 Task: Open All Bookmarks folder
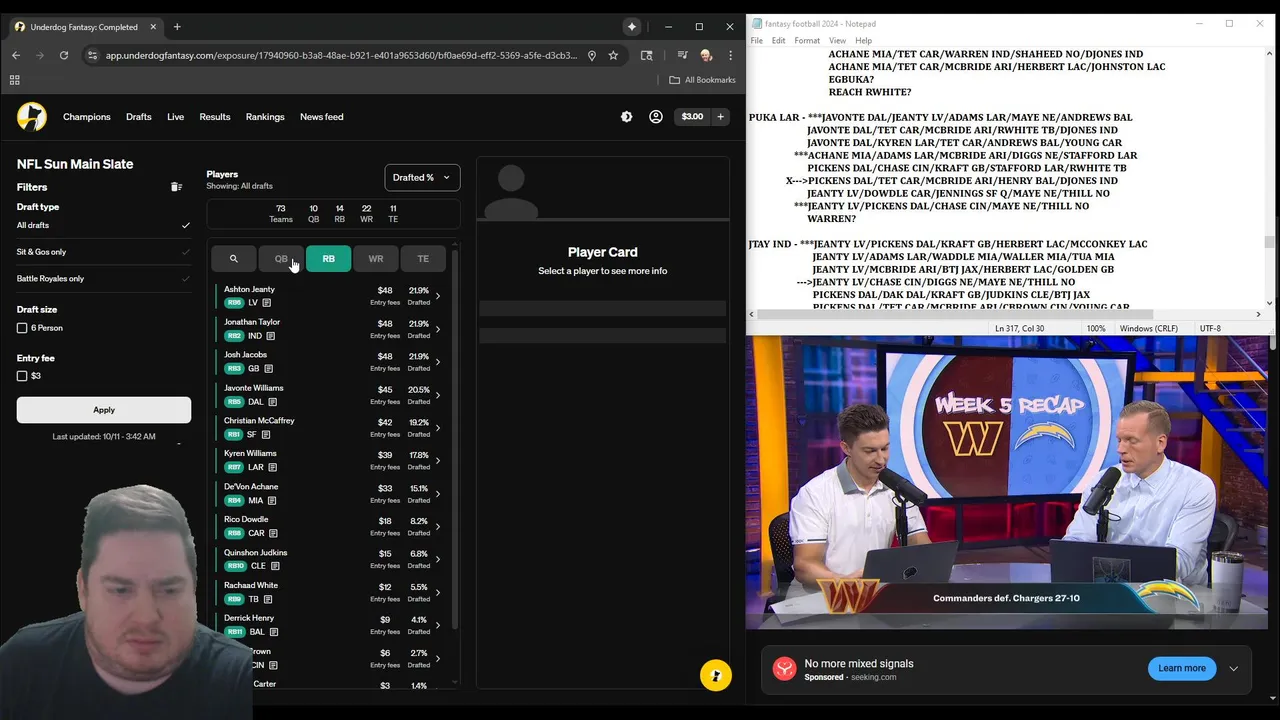[x=702, y=80]
